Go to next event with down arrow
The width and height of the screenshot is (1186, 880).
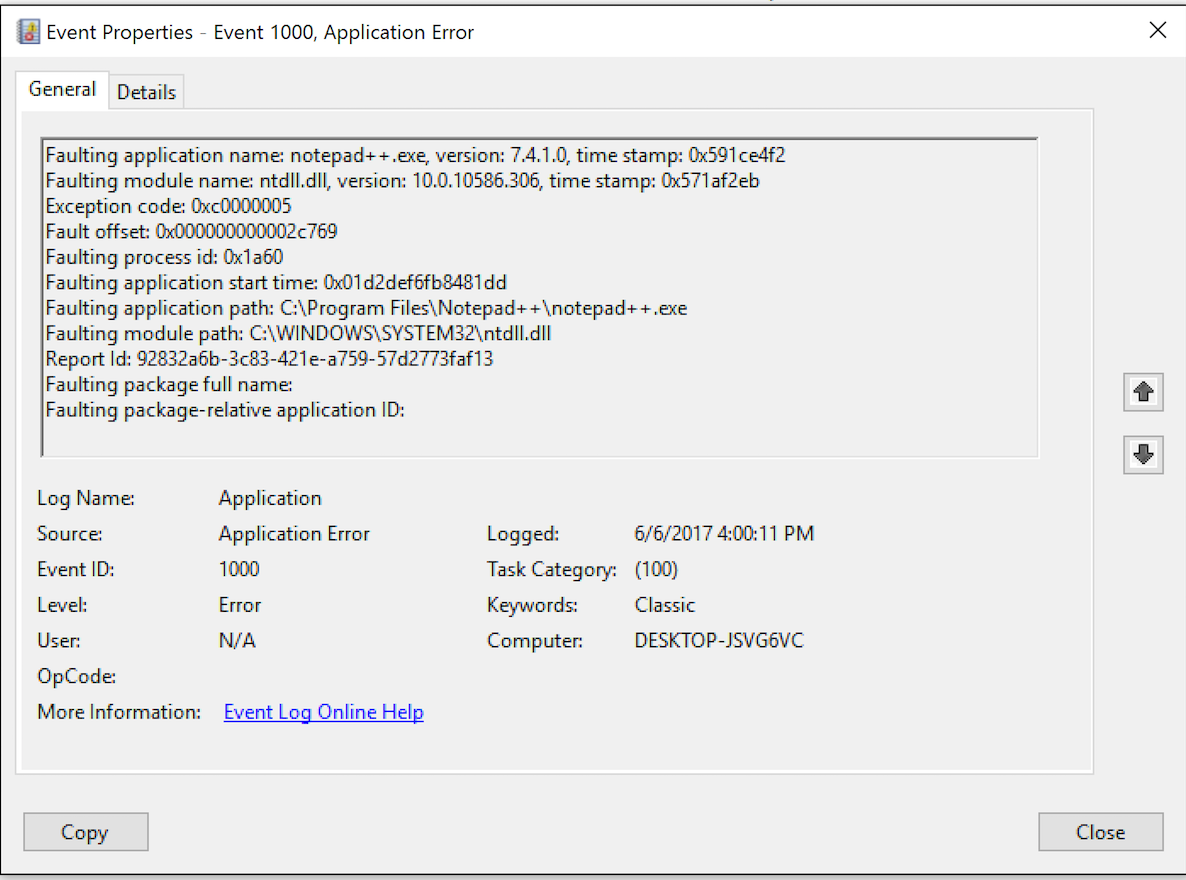1143,454
